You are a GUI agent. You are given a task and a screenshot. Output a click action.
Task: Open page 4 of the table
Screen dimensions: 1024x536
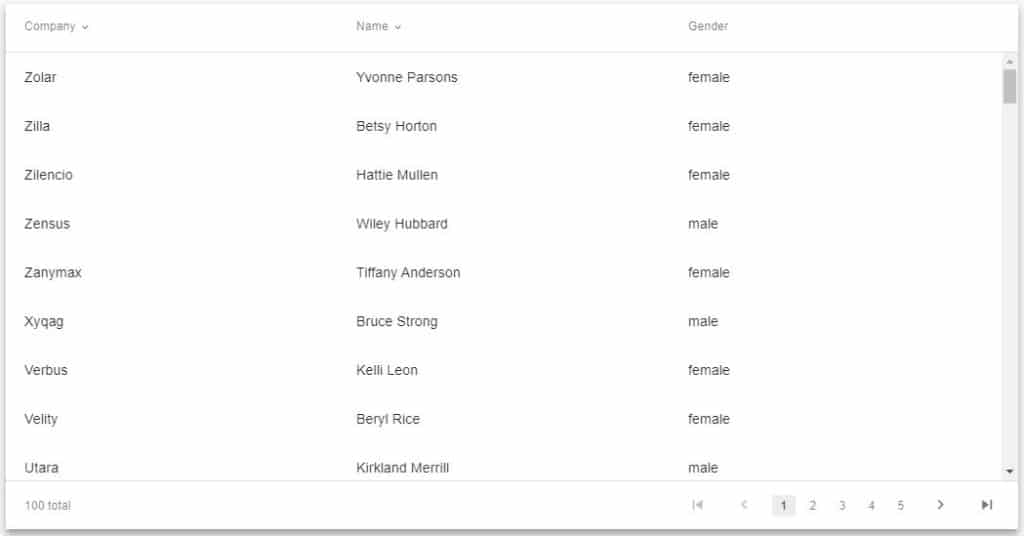click(871, 505)
